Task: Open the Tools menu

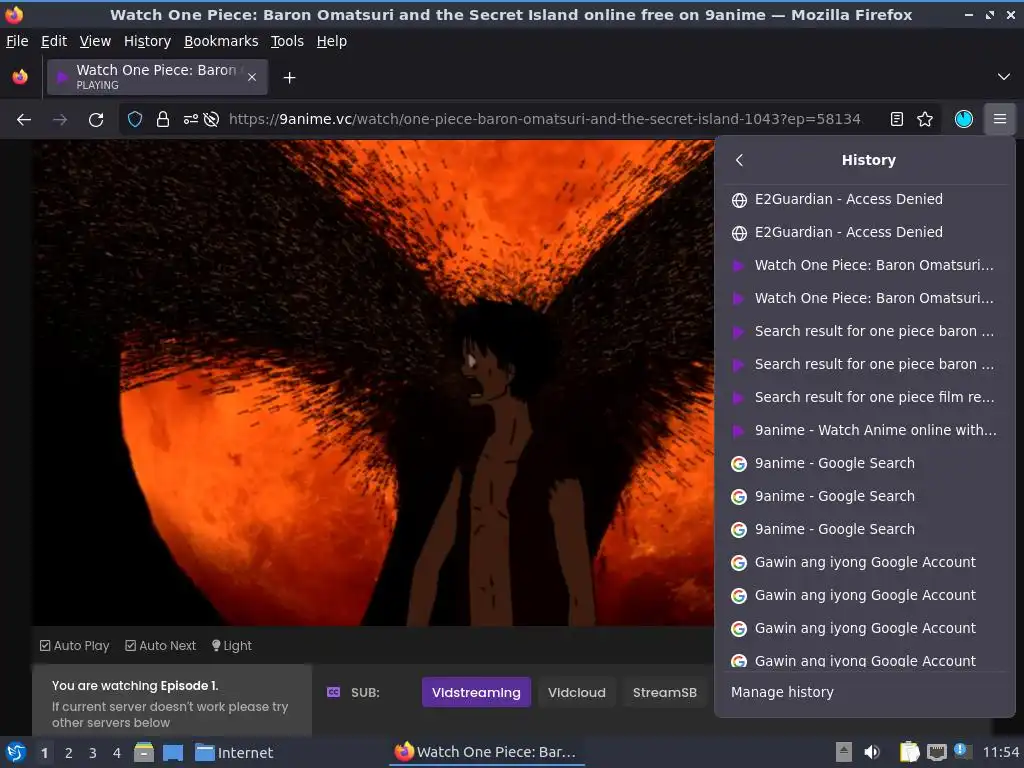Action: click(x=287, y=41)
